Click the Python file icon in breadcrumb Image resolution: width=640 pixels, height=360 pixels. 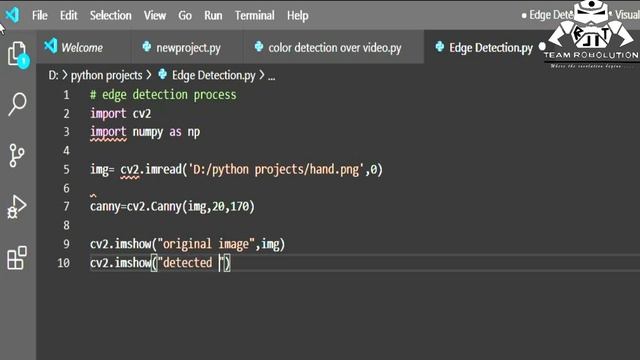[162, 74]
